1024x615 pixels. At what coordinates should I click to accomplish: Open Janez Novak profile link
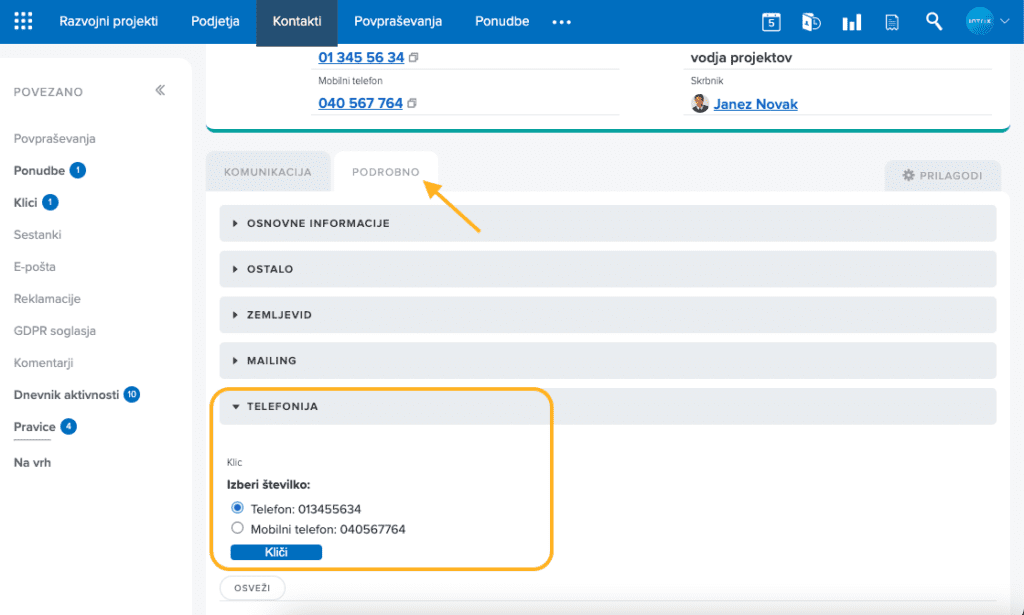pyautogui.click(x=755, y=104)
